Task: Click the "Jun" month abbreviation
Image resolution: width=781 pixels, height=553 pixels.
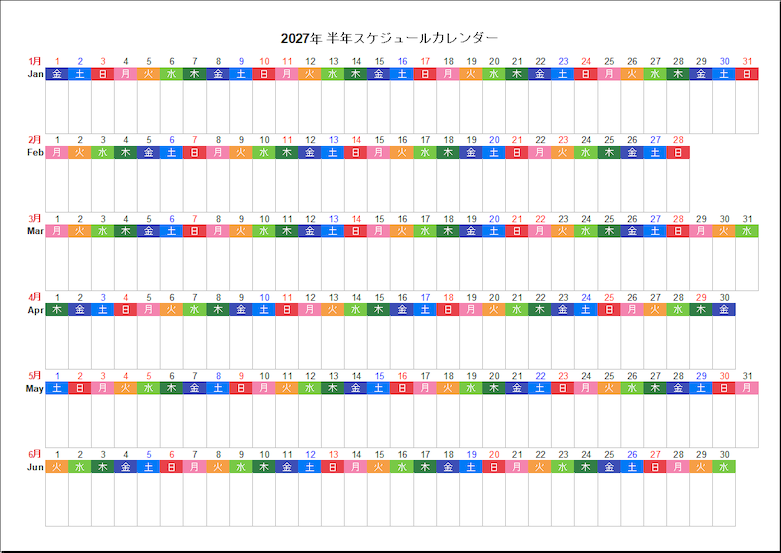Action: coord(35,467)
